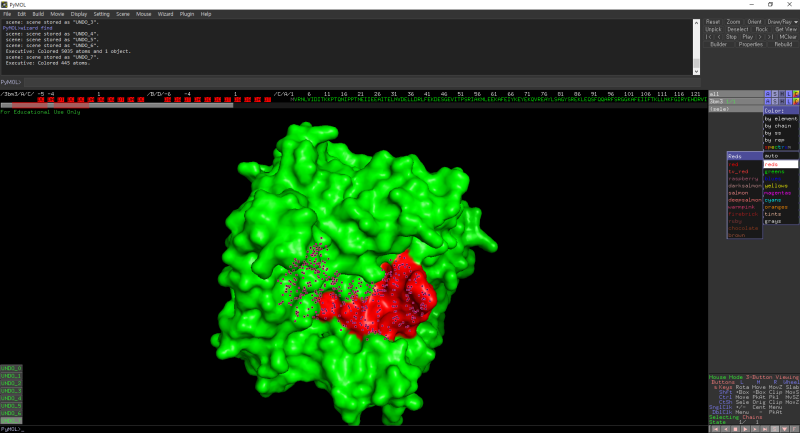
Task: Select 'by chain' in Color menu
Action: 781,125
